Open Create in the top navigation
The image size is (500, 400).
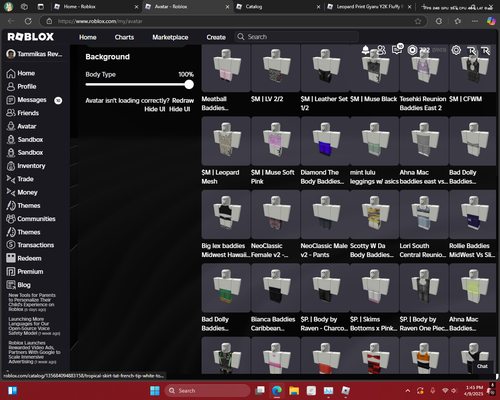click(x=216, y=37)
